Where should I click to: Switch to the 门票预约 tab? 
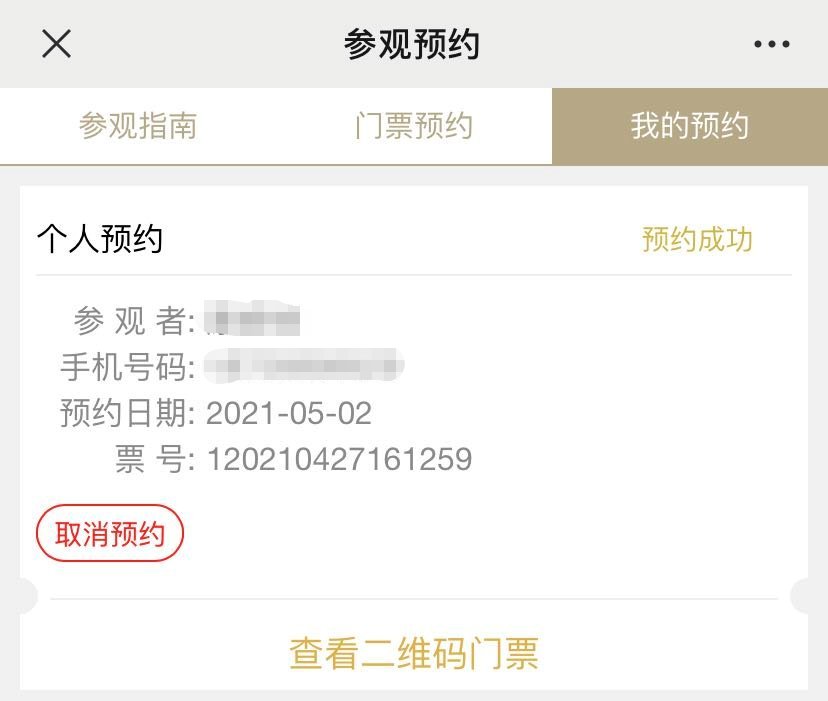[413, 126]
